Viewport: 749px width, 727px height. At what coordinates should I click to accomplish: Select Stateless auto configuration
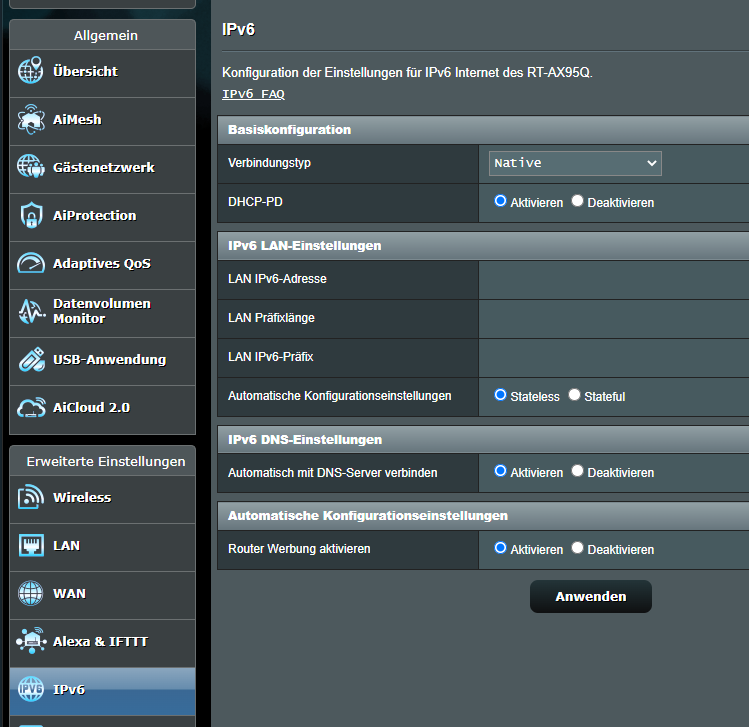[500, 395]
